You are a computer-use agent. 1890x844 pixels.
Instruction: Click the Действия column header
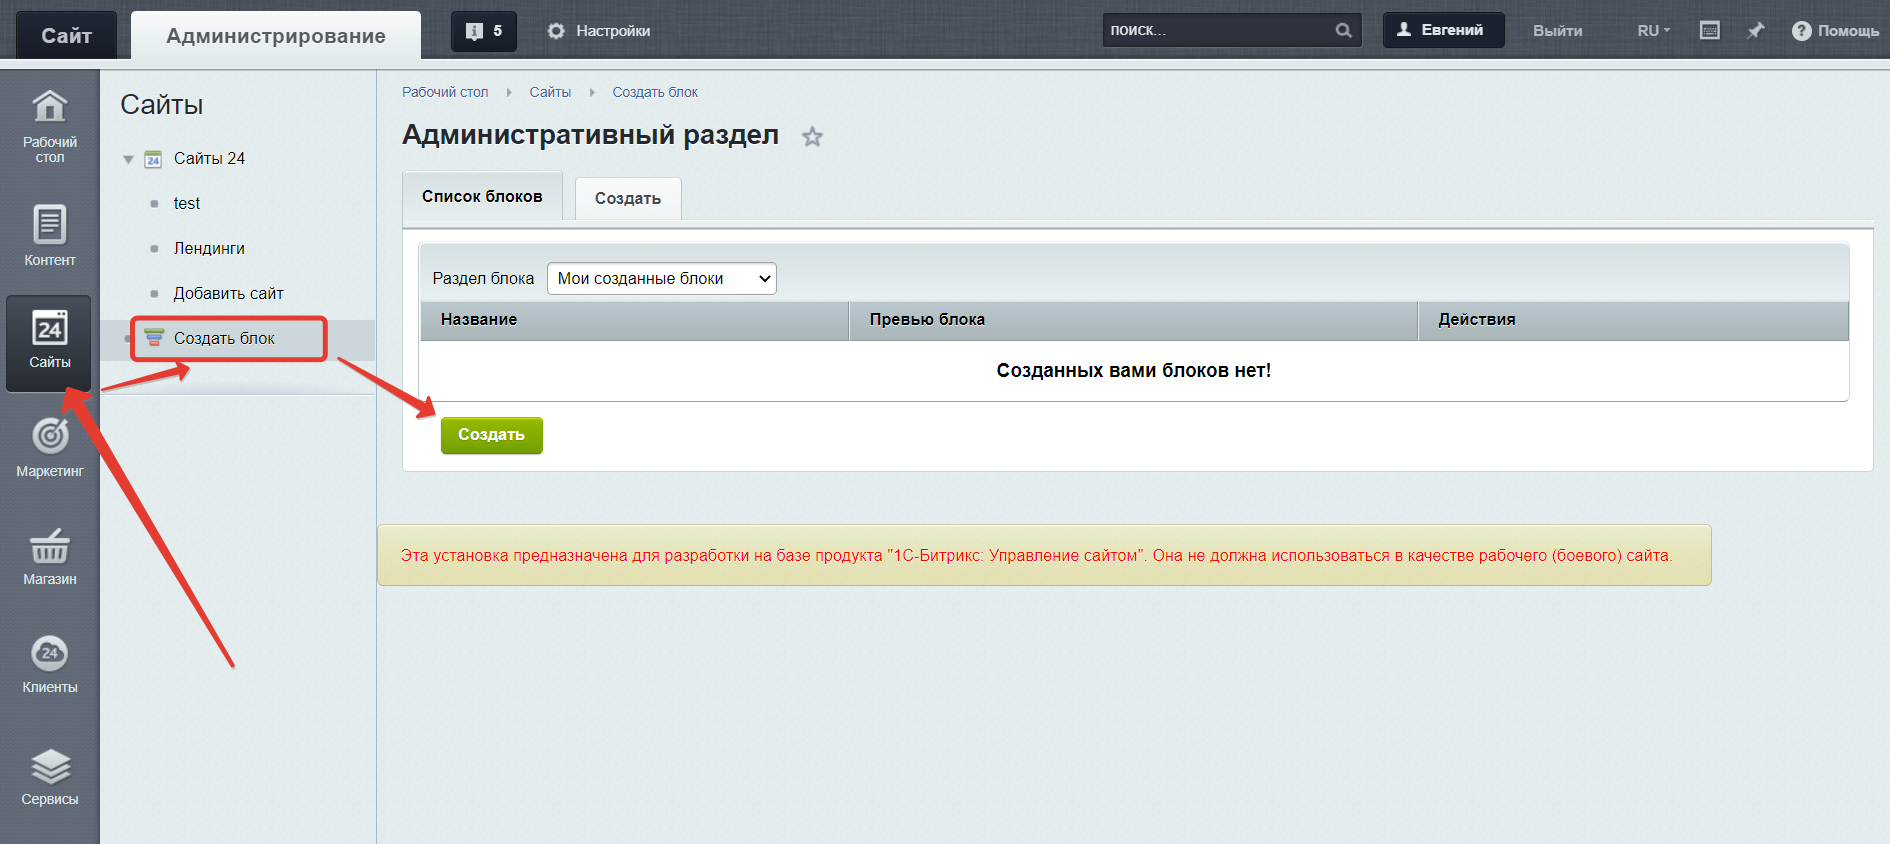1633,320
